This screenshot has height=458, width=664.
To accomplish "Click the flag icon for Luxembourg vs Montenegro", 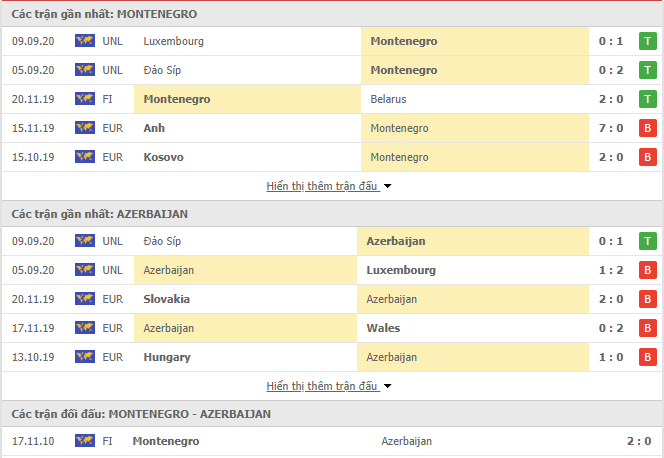I will pyautogui.click(x=85, y=41).
